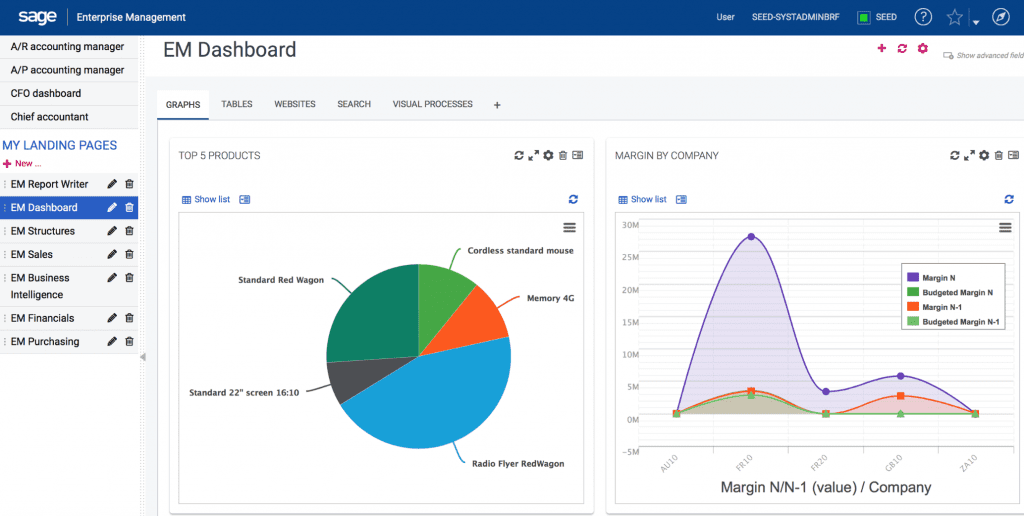Show list in Top 5 Products

tap(206, 199)
